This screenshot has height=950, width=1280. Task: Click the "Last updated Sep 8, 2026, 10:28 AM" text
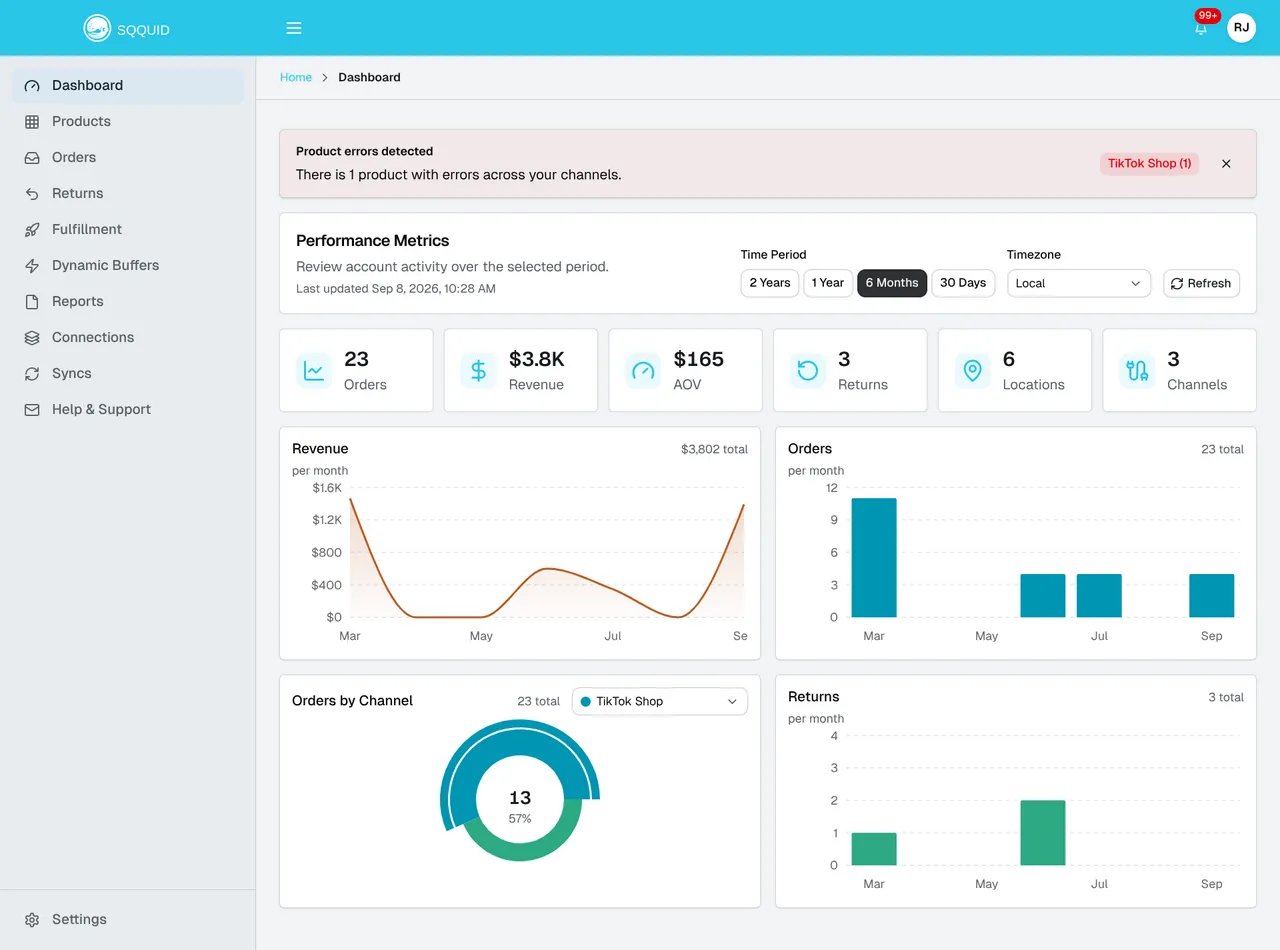coord(396,288)
